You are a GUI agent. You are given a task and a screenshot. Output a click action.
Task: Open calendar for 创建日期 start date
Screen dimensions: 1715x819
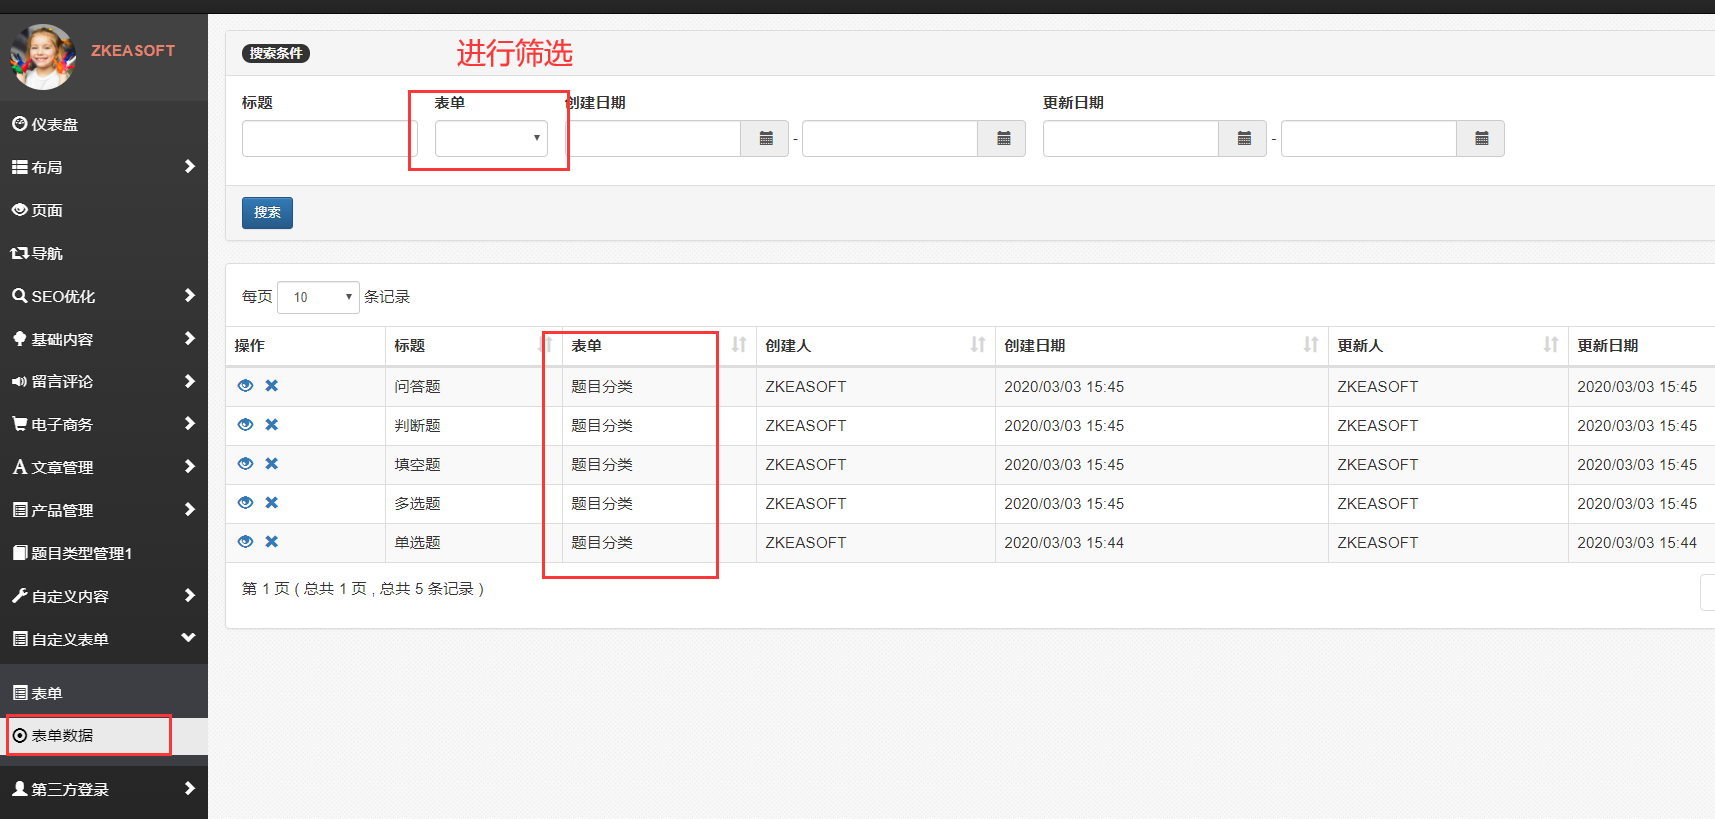click(765, 139)
